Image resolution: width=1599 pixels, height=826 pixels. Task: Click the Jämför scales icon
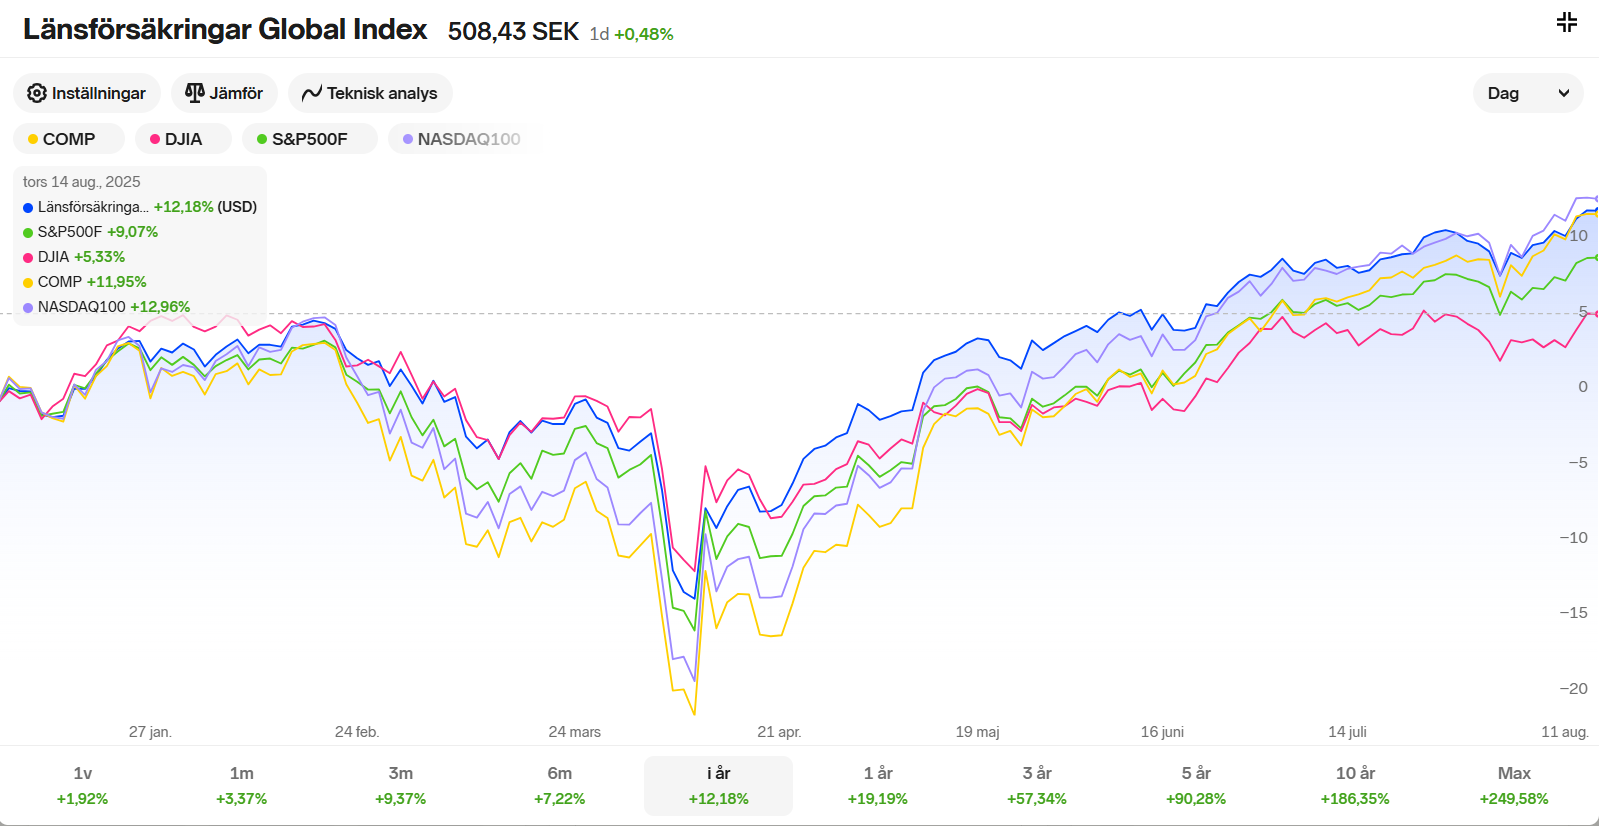(195, 93)
